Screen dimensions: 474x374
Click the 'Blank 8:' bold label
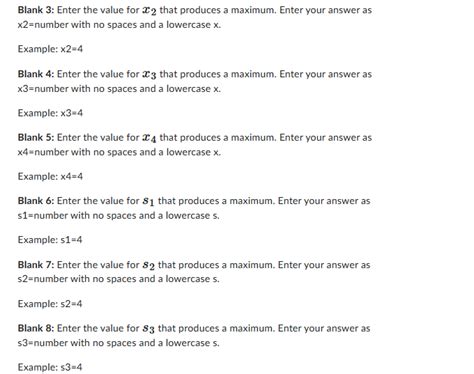(x=36, y=328)
